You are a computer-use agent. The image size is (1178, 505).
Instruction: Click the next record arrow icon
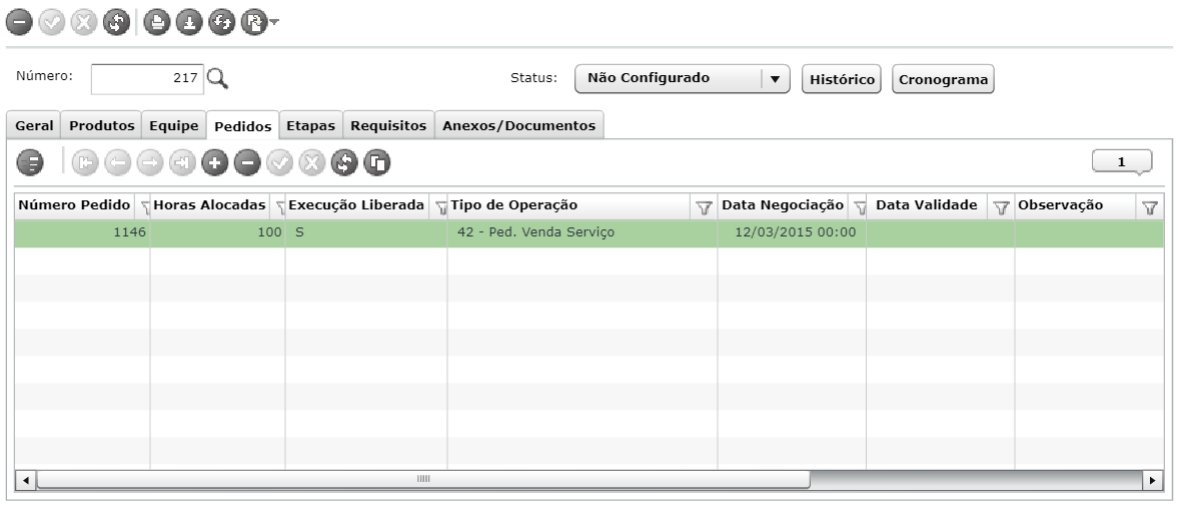150,163
